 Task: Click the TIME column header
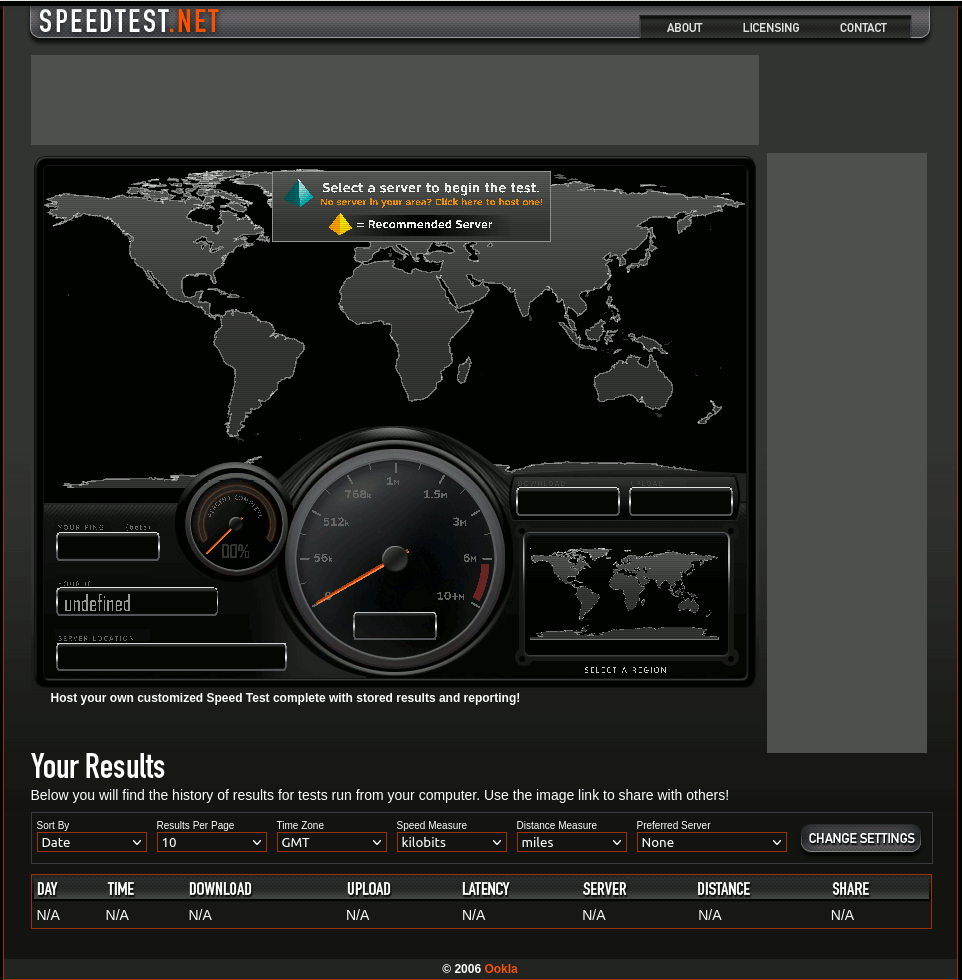click(121, 889)
